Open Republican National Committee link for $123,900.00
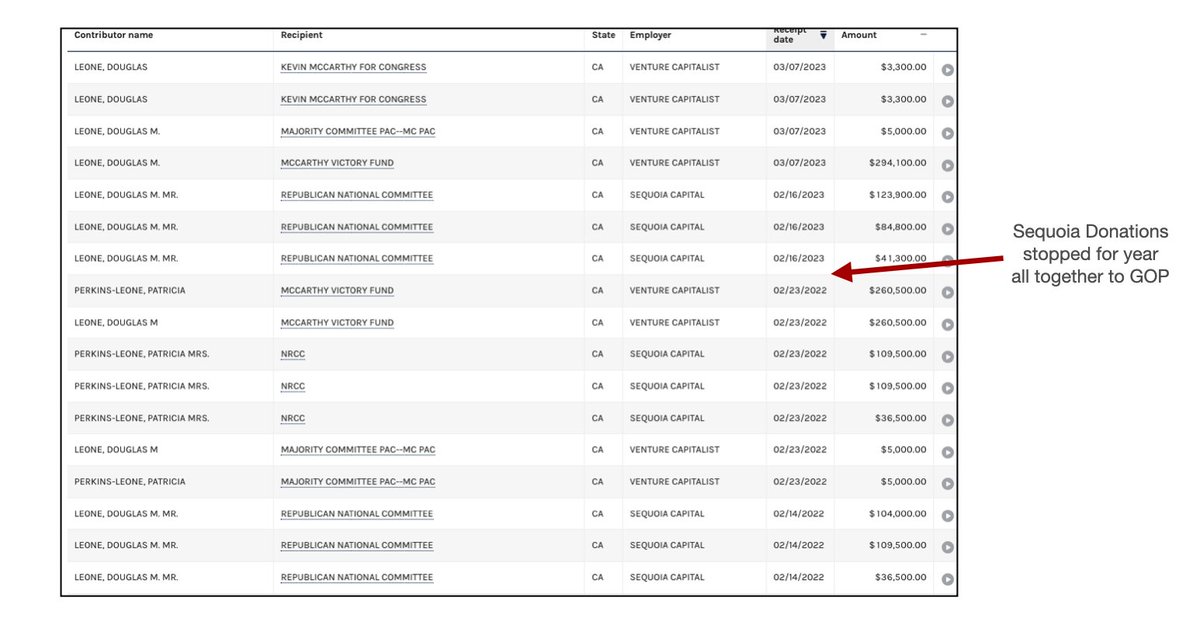The width and height of the screenshot is (1200, 639). click(357, 195)
